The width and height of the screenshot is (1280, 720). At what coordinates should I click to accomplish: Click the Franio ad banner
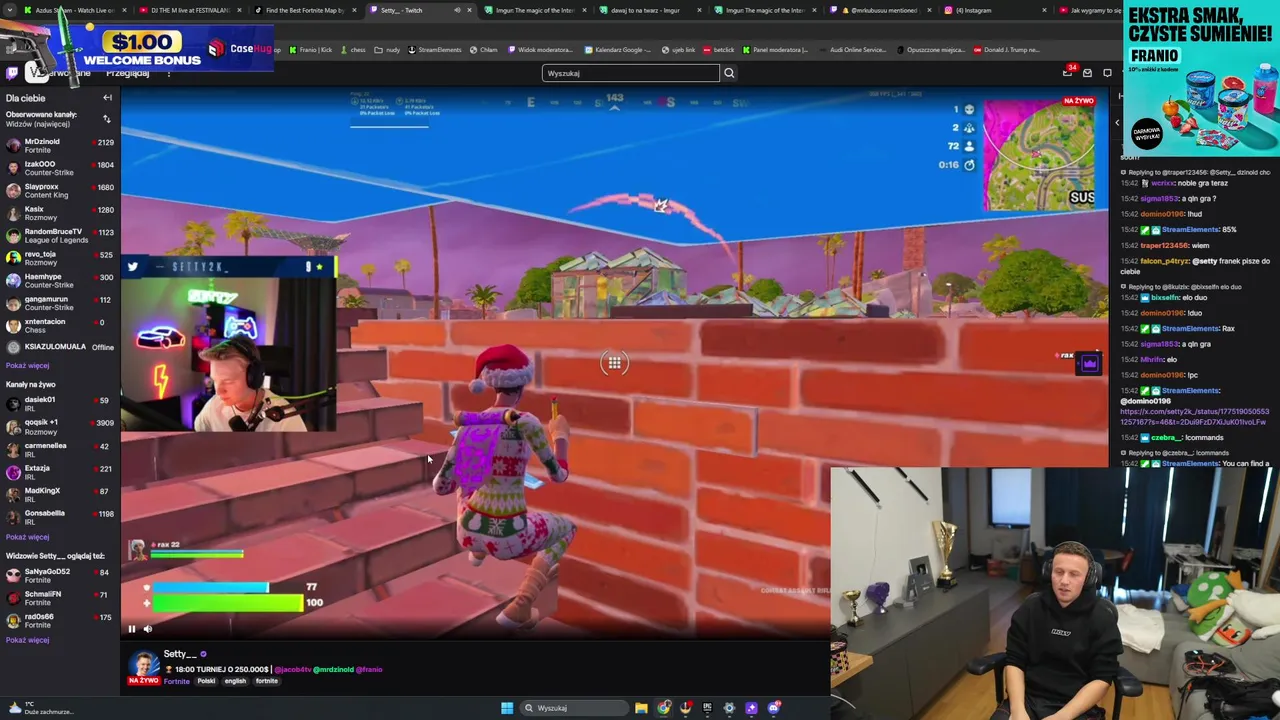coord(1201,79)
